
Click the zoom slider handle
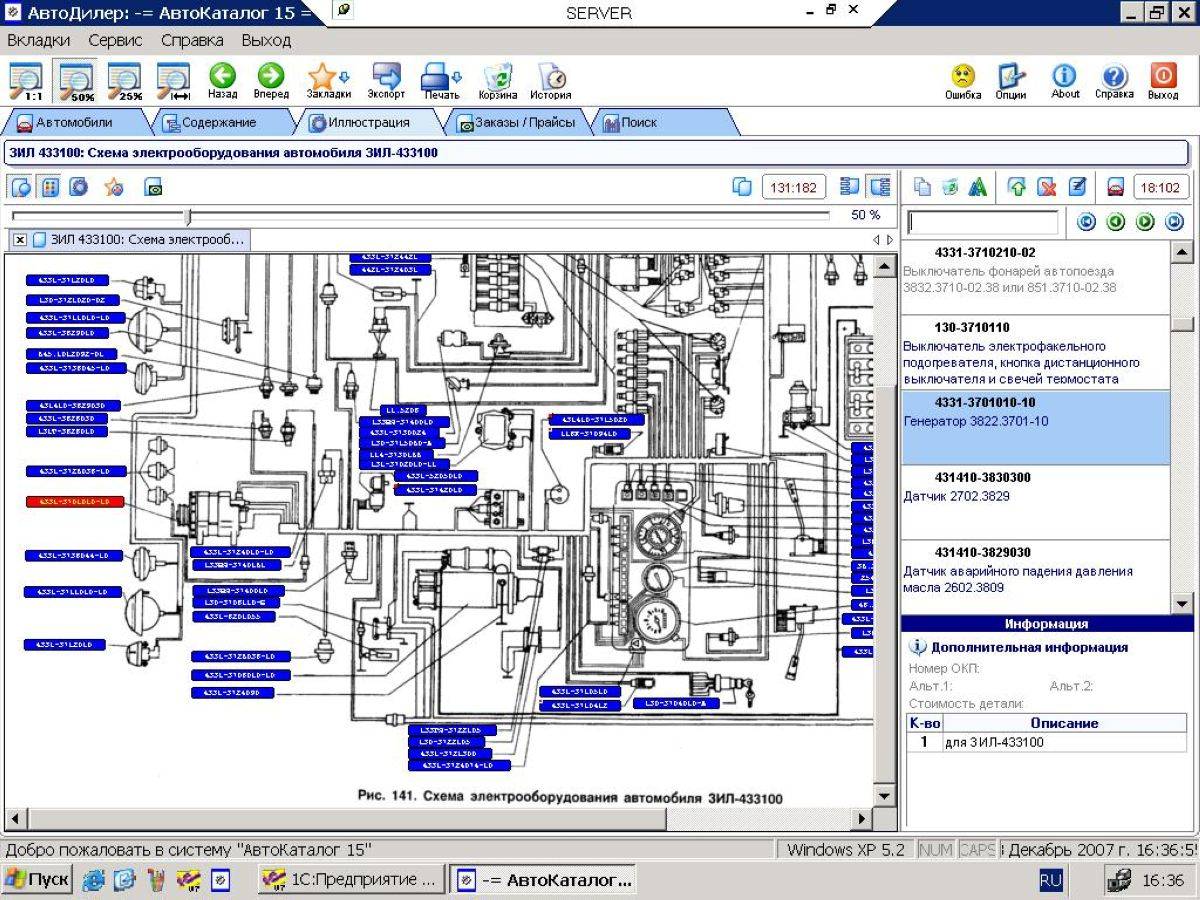pyautogui.click(x=188, y=215)
